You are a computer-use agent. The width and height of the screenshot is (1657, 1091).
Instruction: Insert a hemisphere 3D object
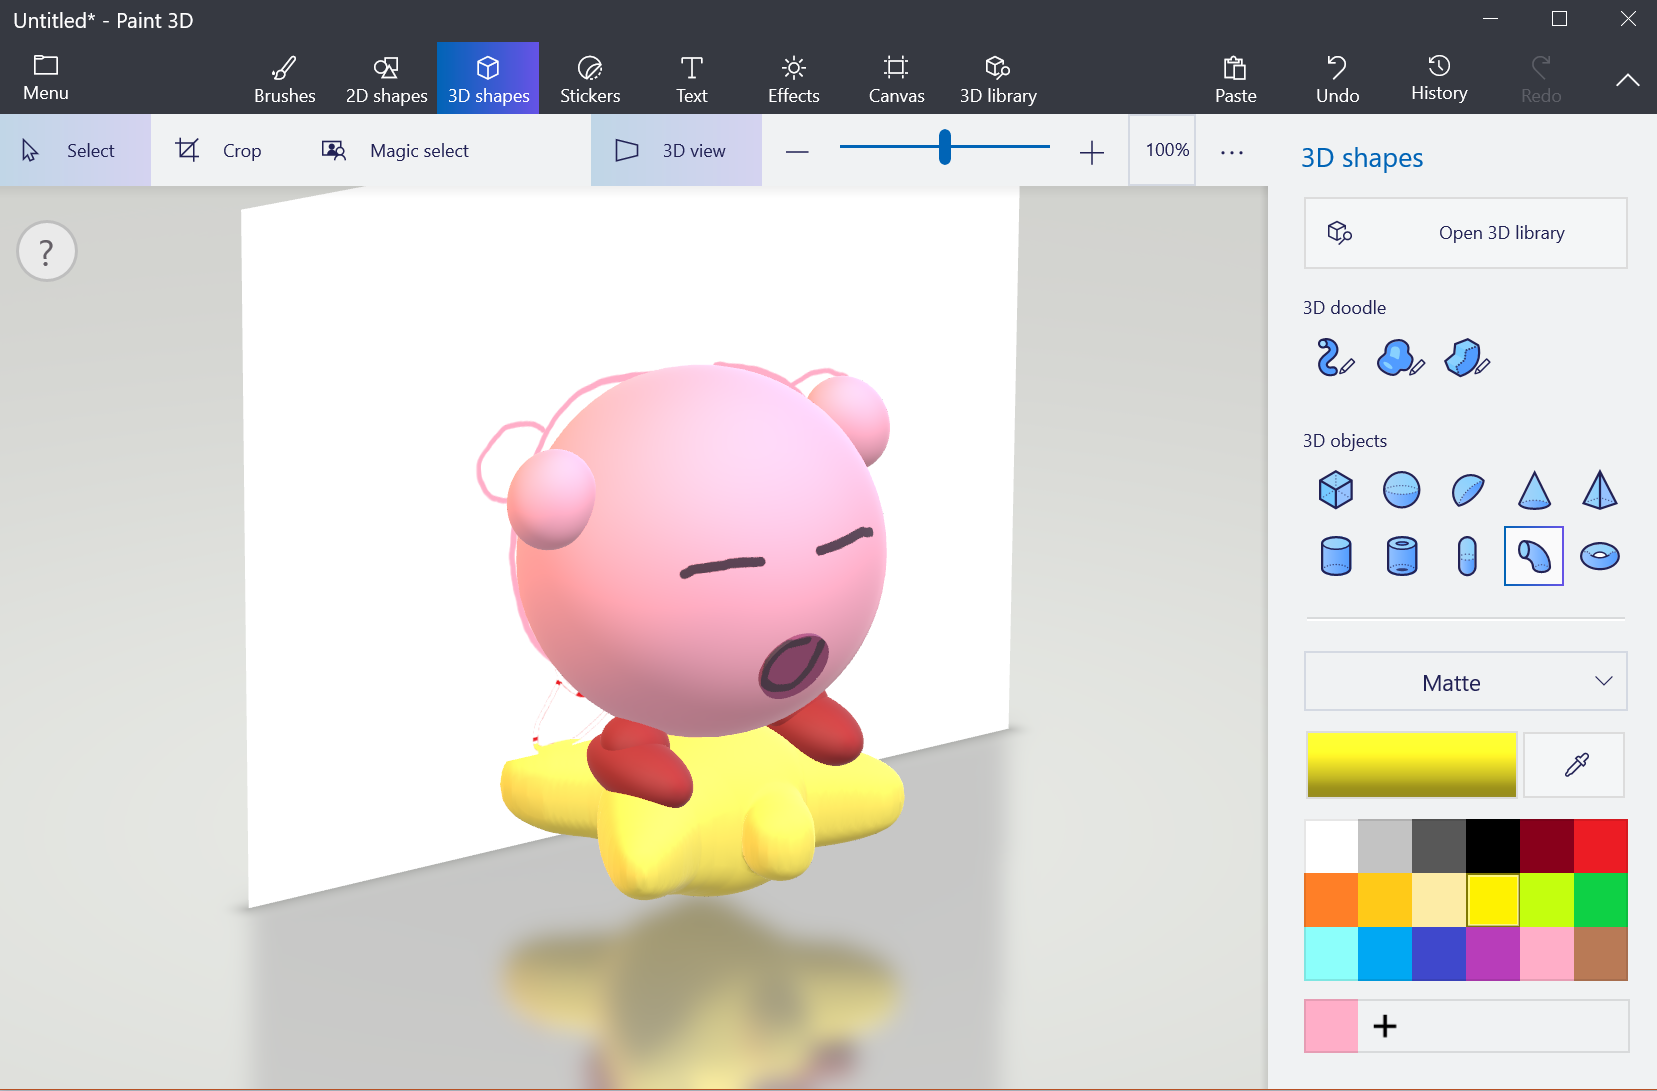(1468, 490)
